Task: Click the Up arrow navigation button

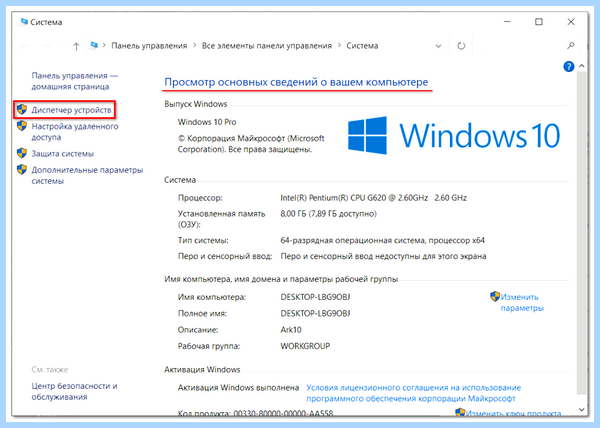Action: click(x=76, y=46)
